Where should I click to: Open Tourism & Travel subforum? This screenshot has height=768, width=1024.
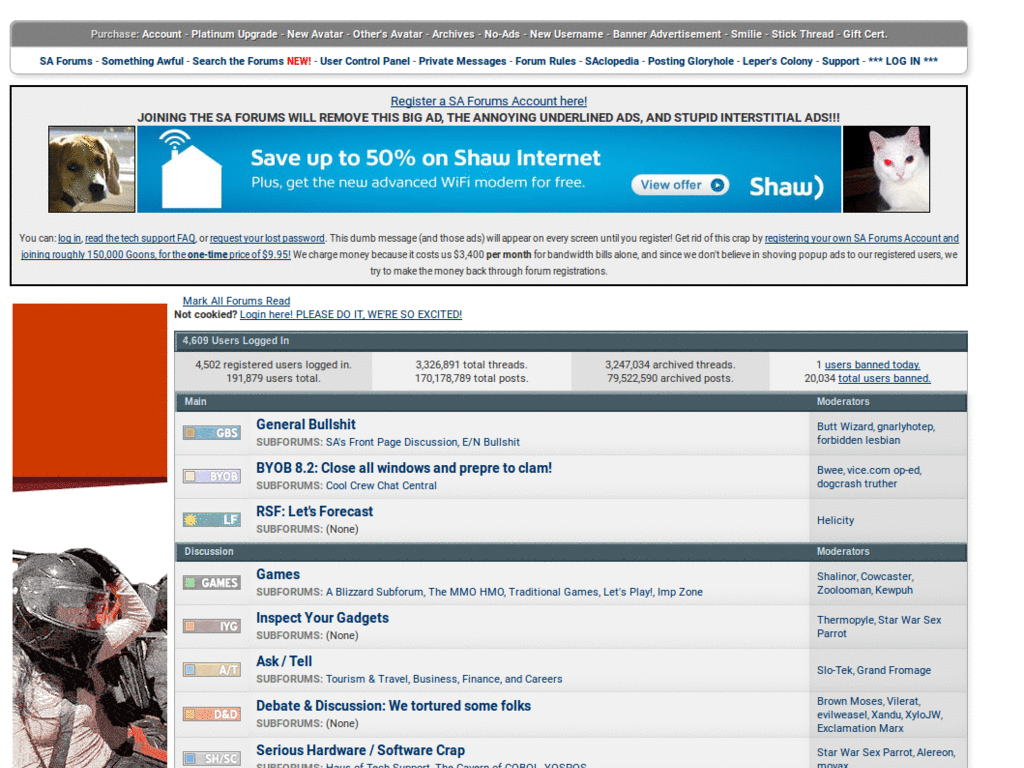tap(366, 679)
